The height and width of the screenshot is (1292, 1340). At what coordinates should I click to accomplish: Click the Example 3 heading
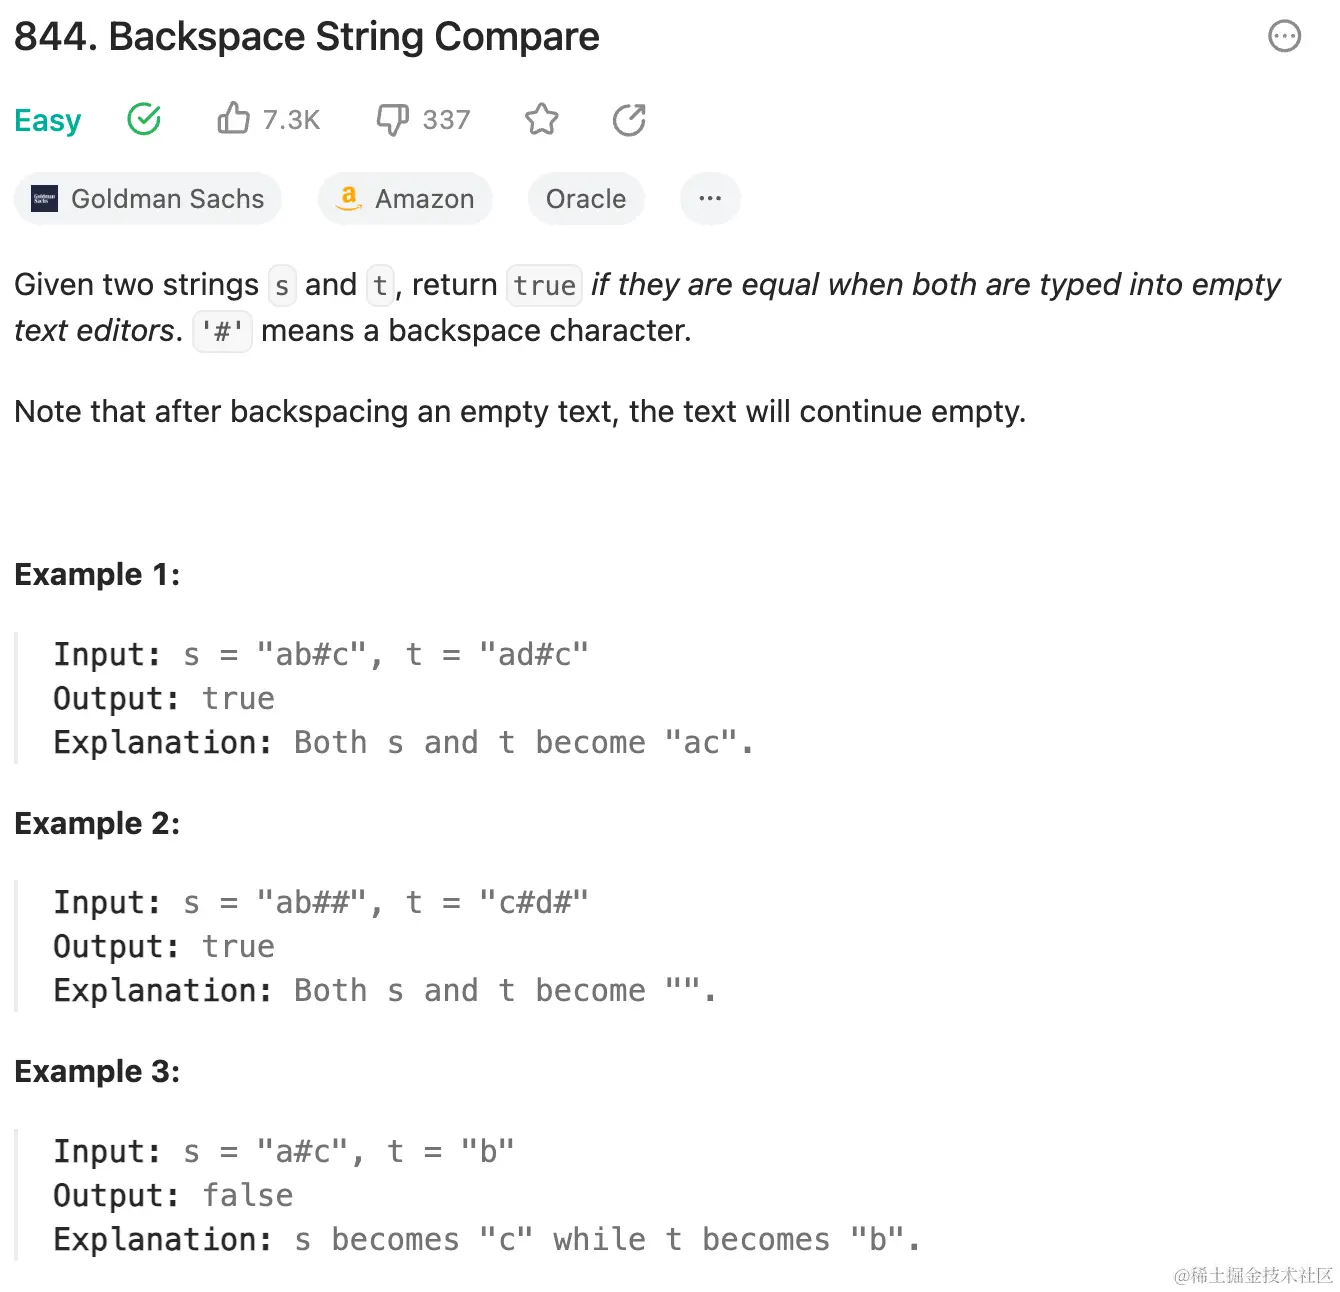click(x=97, y=1071)
